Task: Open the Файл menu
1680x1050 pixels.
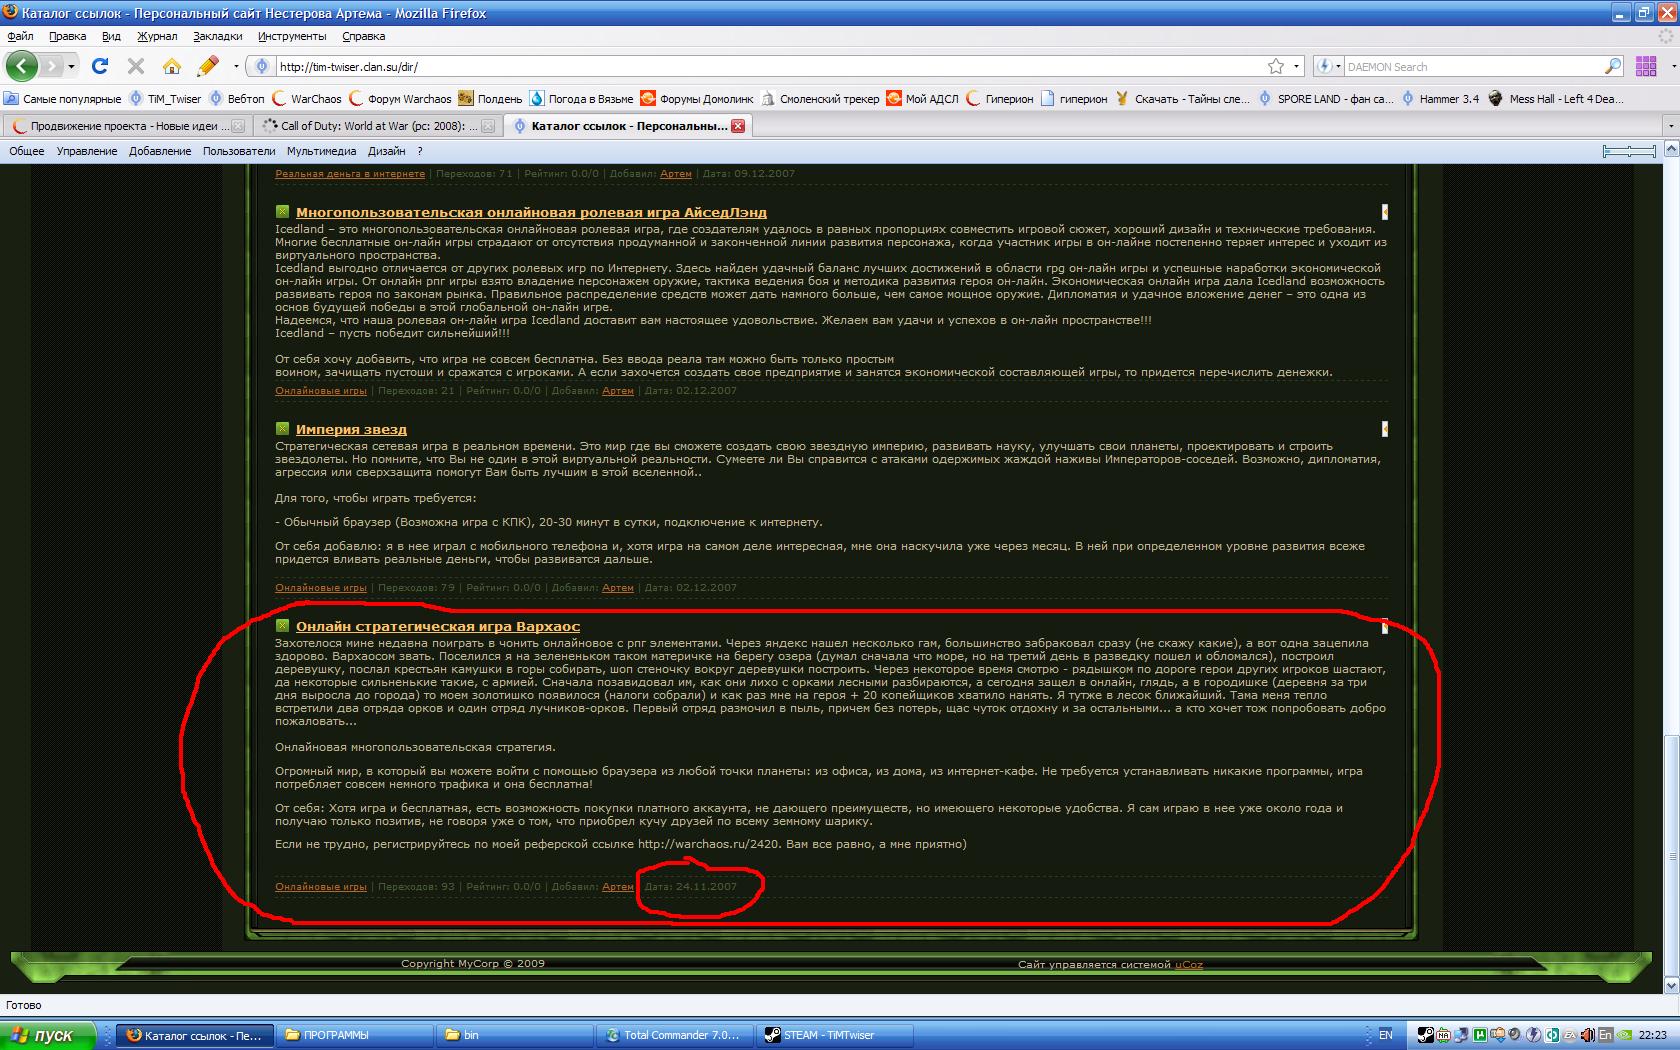Action: (20, 36)
